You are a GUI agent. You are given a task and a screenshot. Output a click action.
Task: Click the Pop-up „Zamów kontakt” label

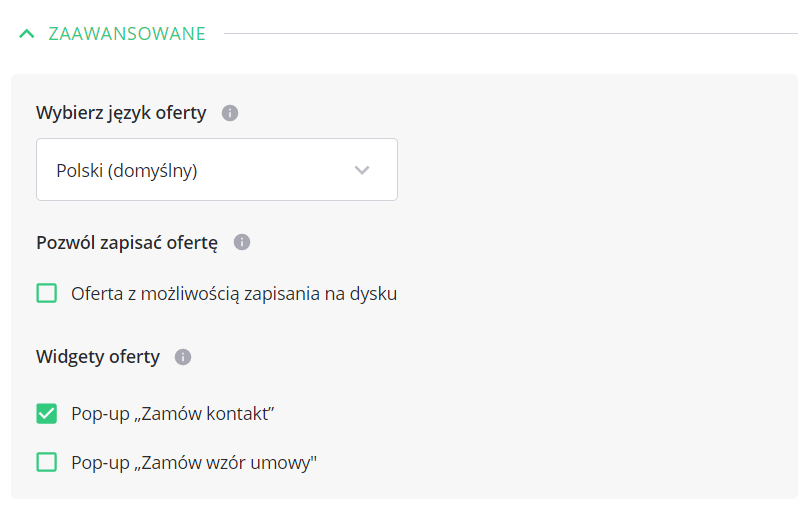pyautogui.click(x=173, y=413)
